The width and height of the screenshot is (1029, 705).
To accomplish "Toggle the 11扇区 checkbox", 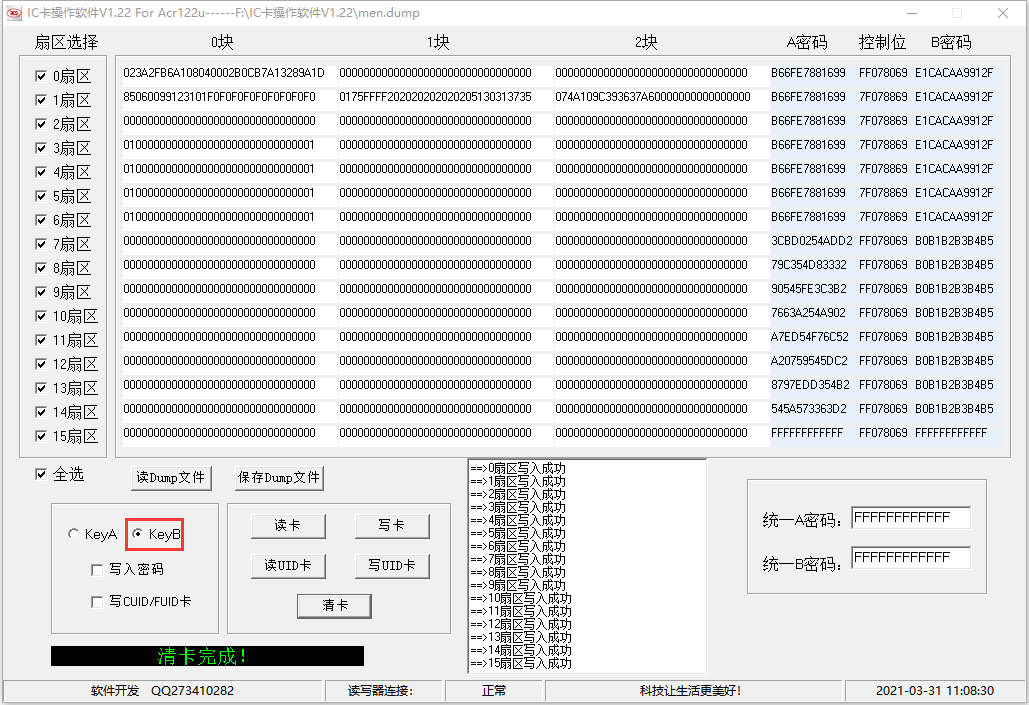I will pos(41,340).
